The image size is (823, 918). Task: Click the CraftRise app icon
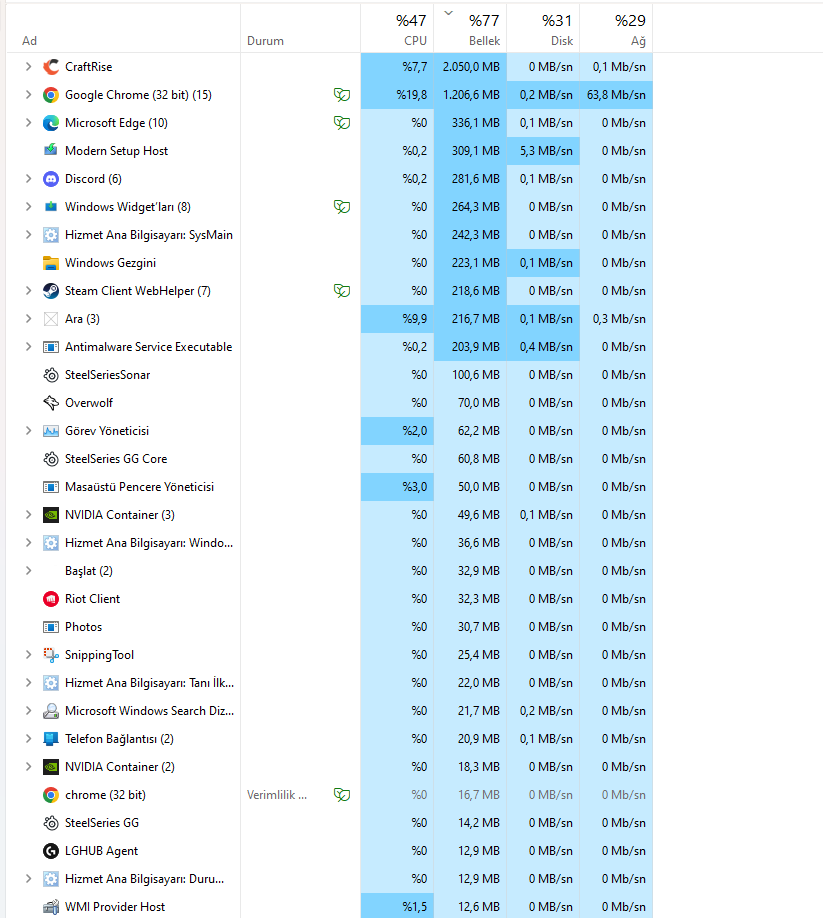coord(51,67)
